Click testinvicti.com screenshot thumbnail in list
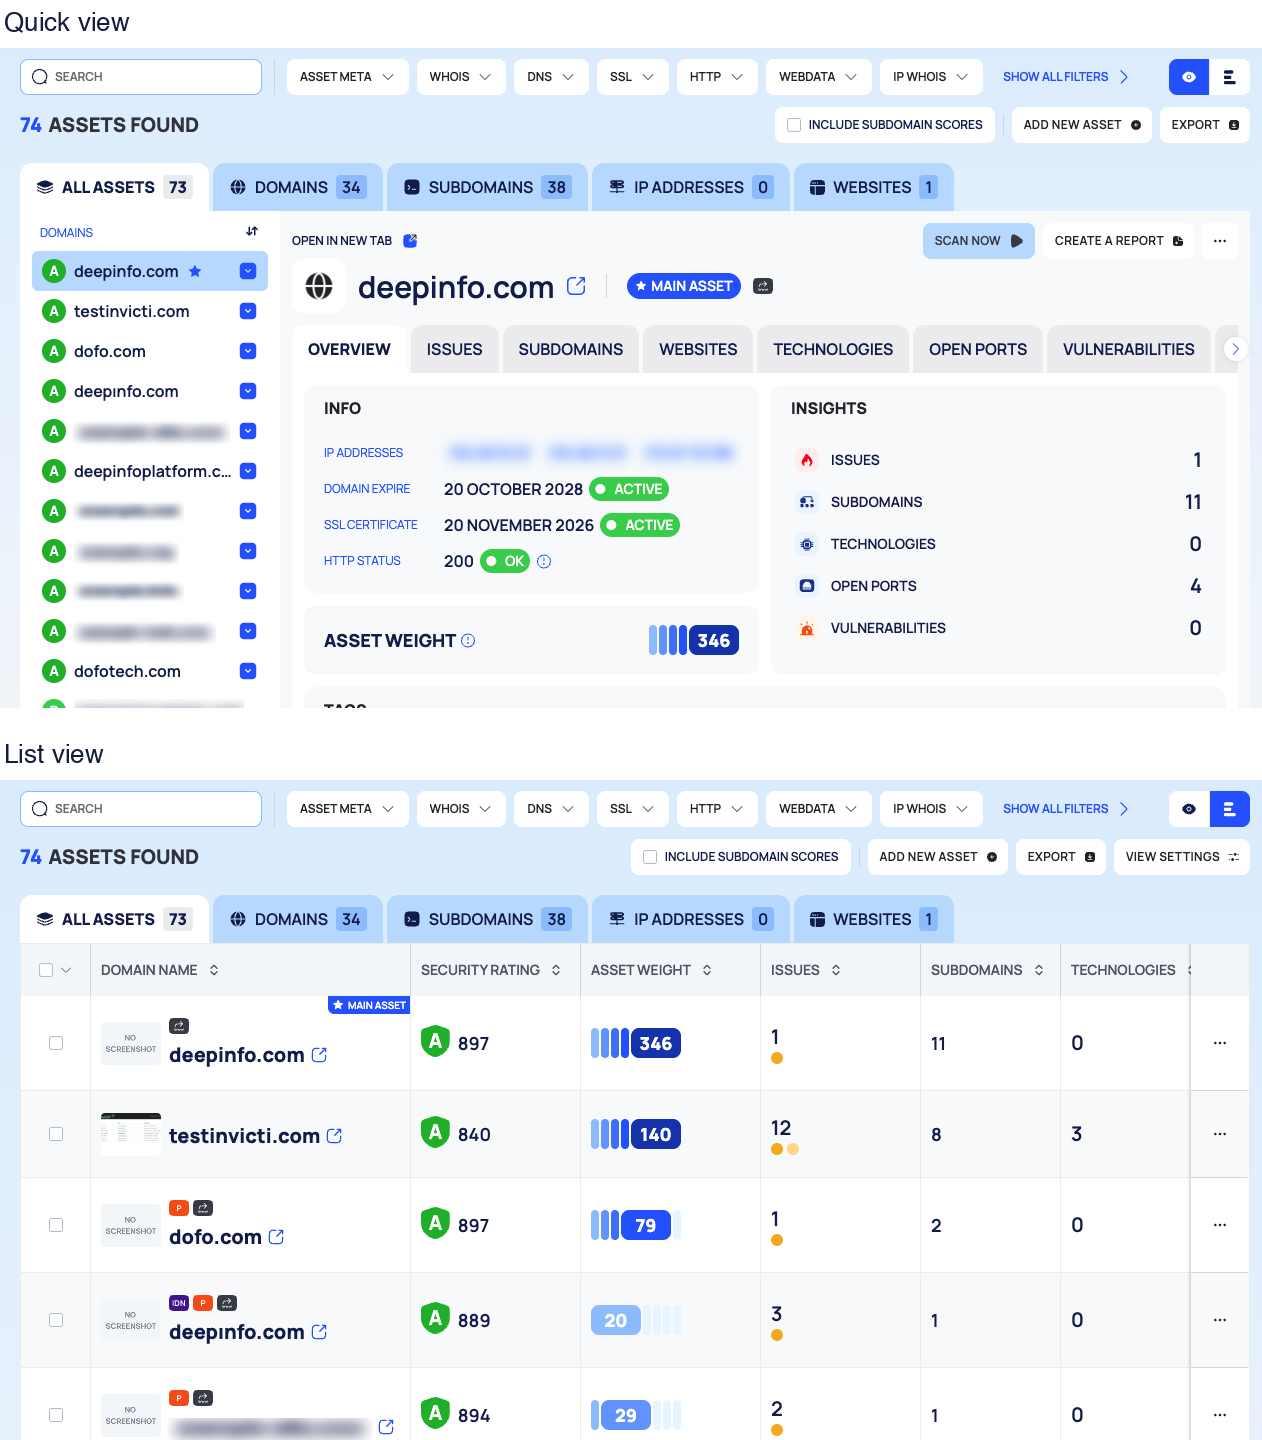 (131, 1134)
